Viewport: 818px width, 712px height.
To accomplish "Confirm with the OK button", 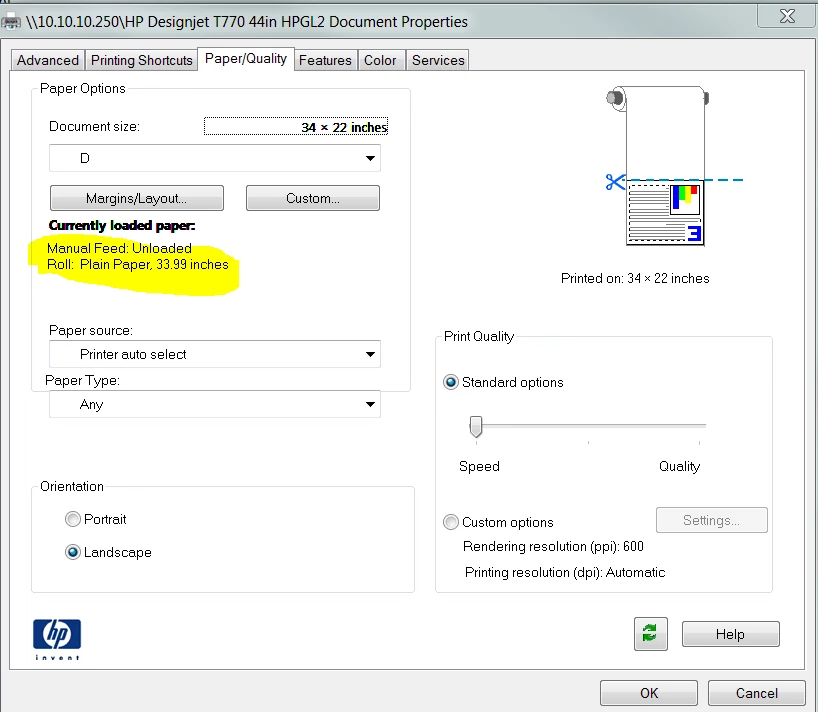I will [x=649, y=693].
